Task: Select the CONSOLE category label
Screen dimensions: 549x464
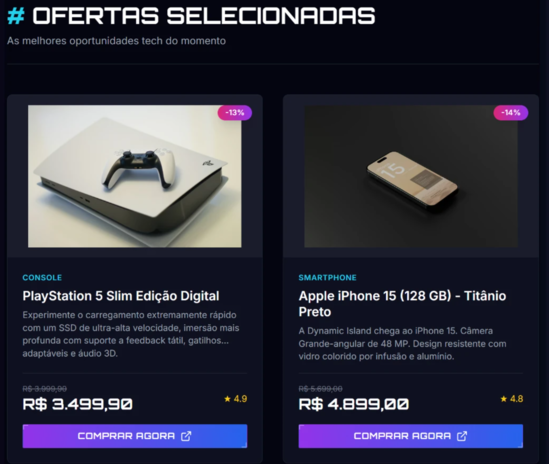Action: (42, 278)
